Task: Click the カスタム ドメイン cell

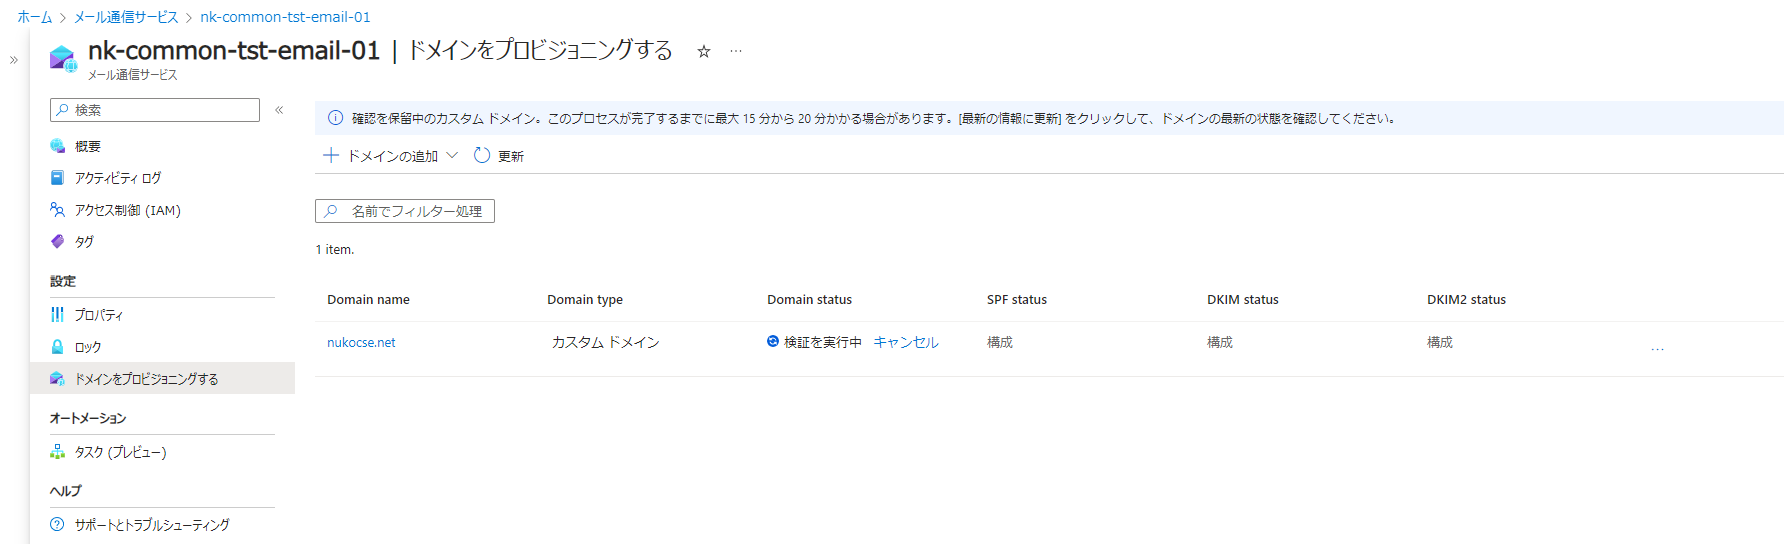Action: coord(605,342)
